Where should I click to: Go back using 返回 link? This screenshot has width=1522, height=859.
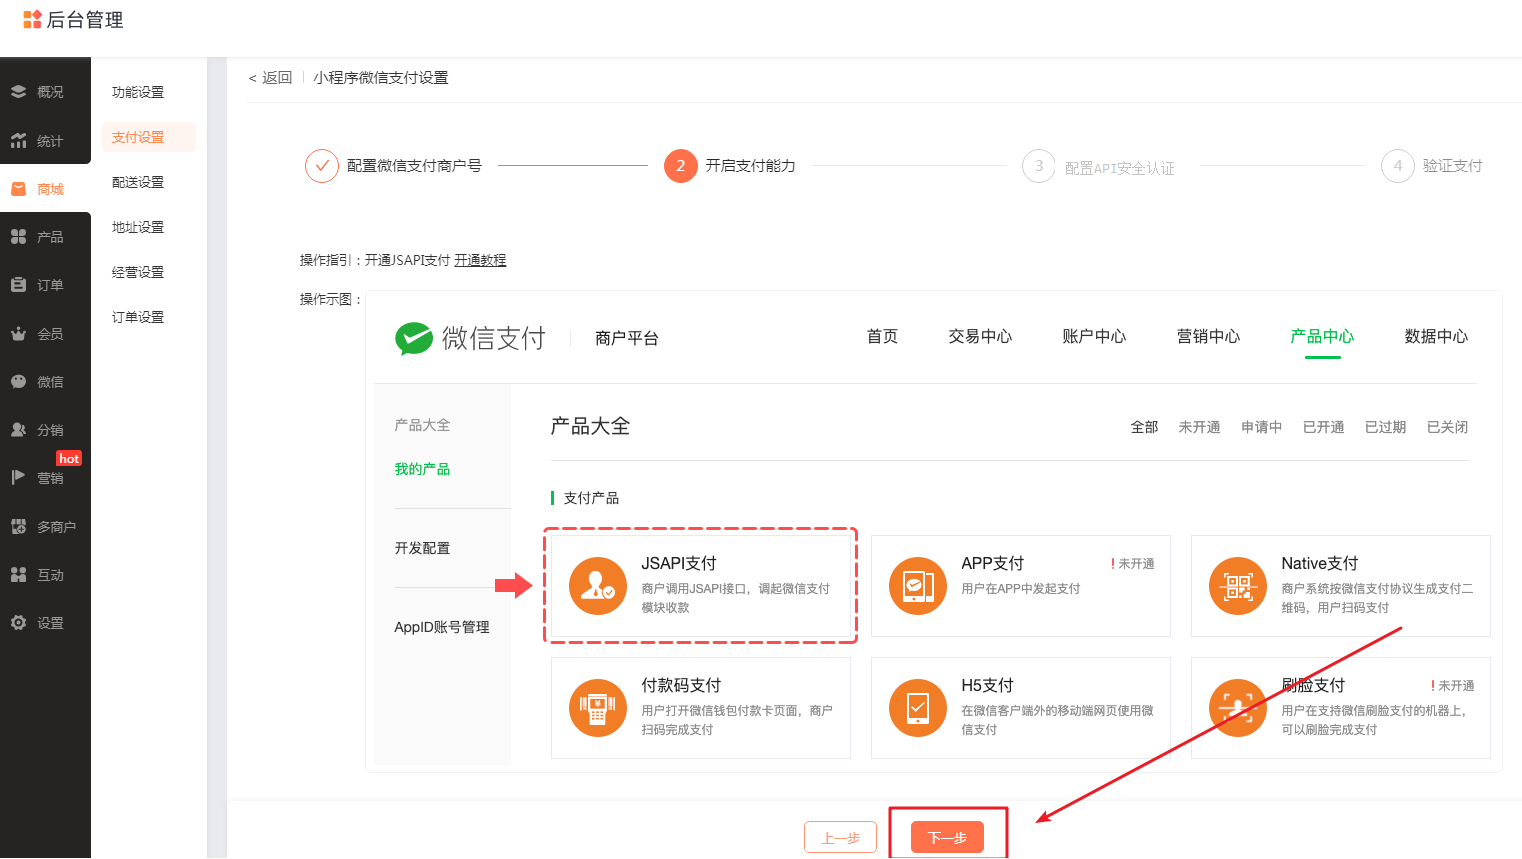[270, 78]
